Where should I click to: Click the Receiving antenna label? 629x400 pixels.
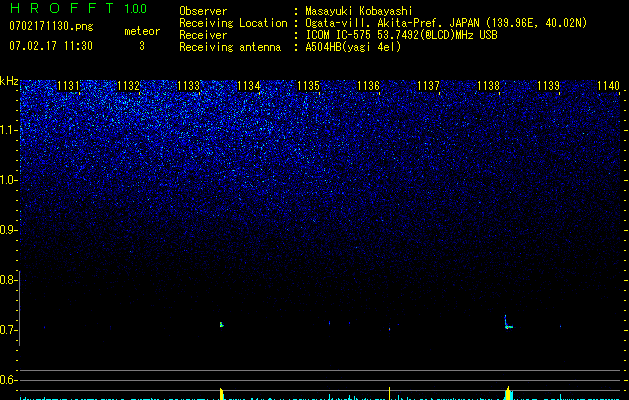coord(230,47)
